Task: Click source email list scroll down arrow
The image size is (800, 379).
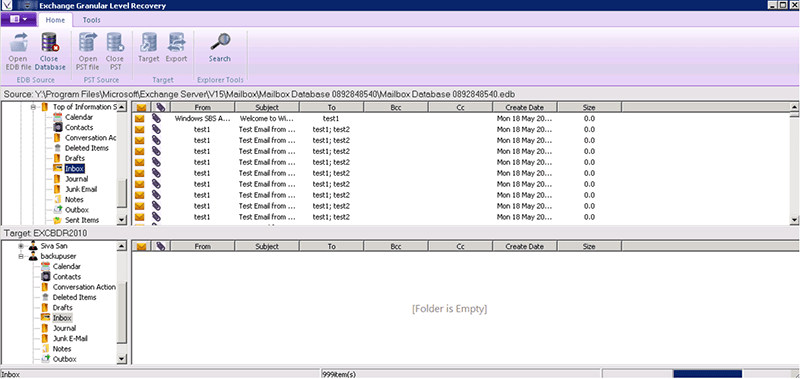Action: [x=794, y=220]
